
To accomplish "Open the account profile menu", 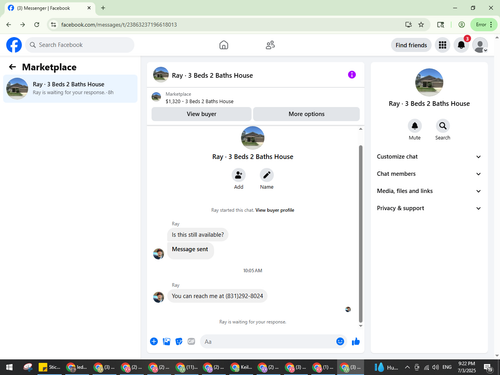I will click(x=480, y=45).
